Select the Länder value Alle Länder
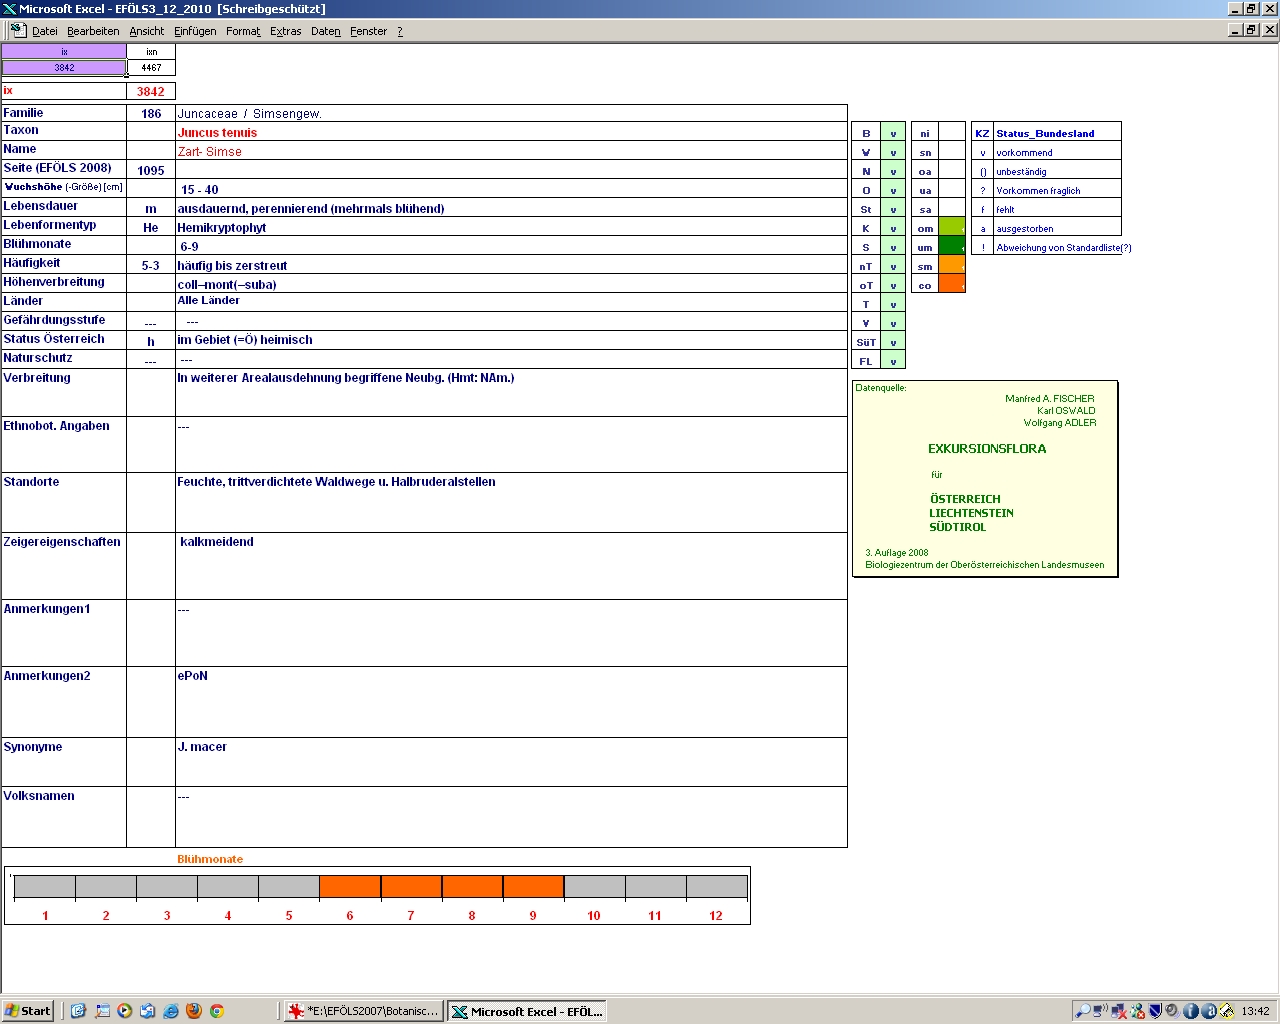1280x1024 pixels. (x=208, y=300)
